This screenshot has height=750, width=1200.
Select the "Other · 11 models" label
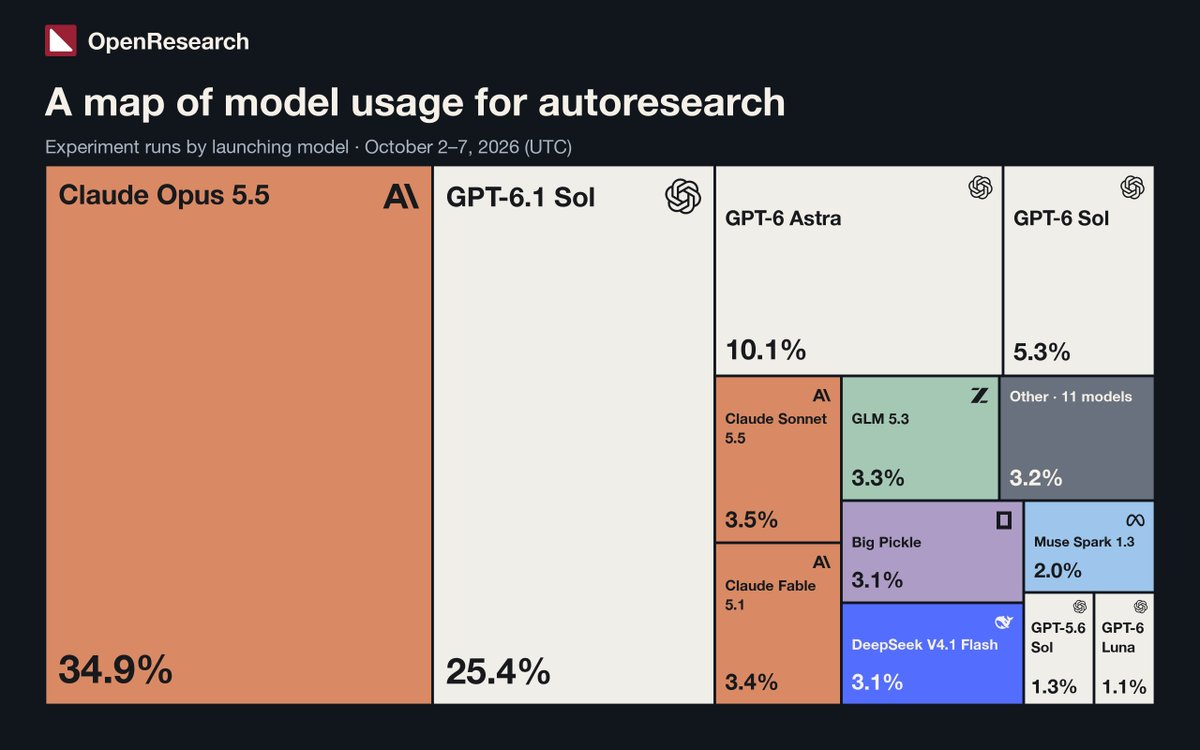pyautogui.click(x=1071, y=396)
